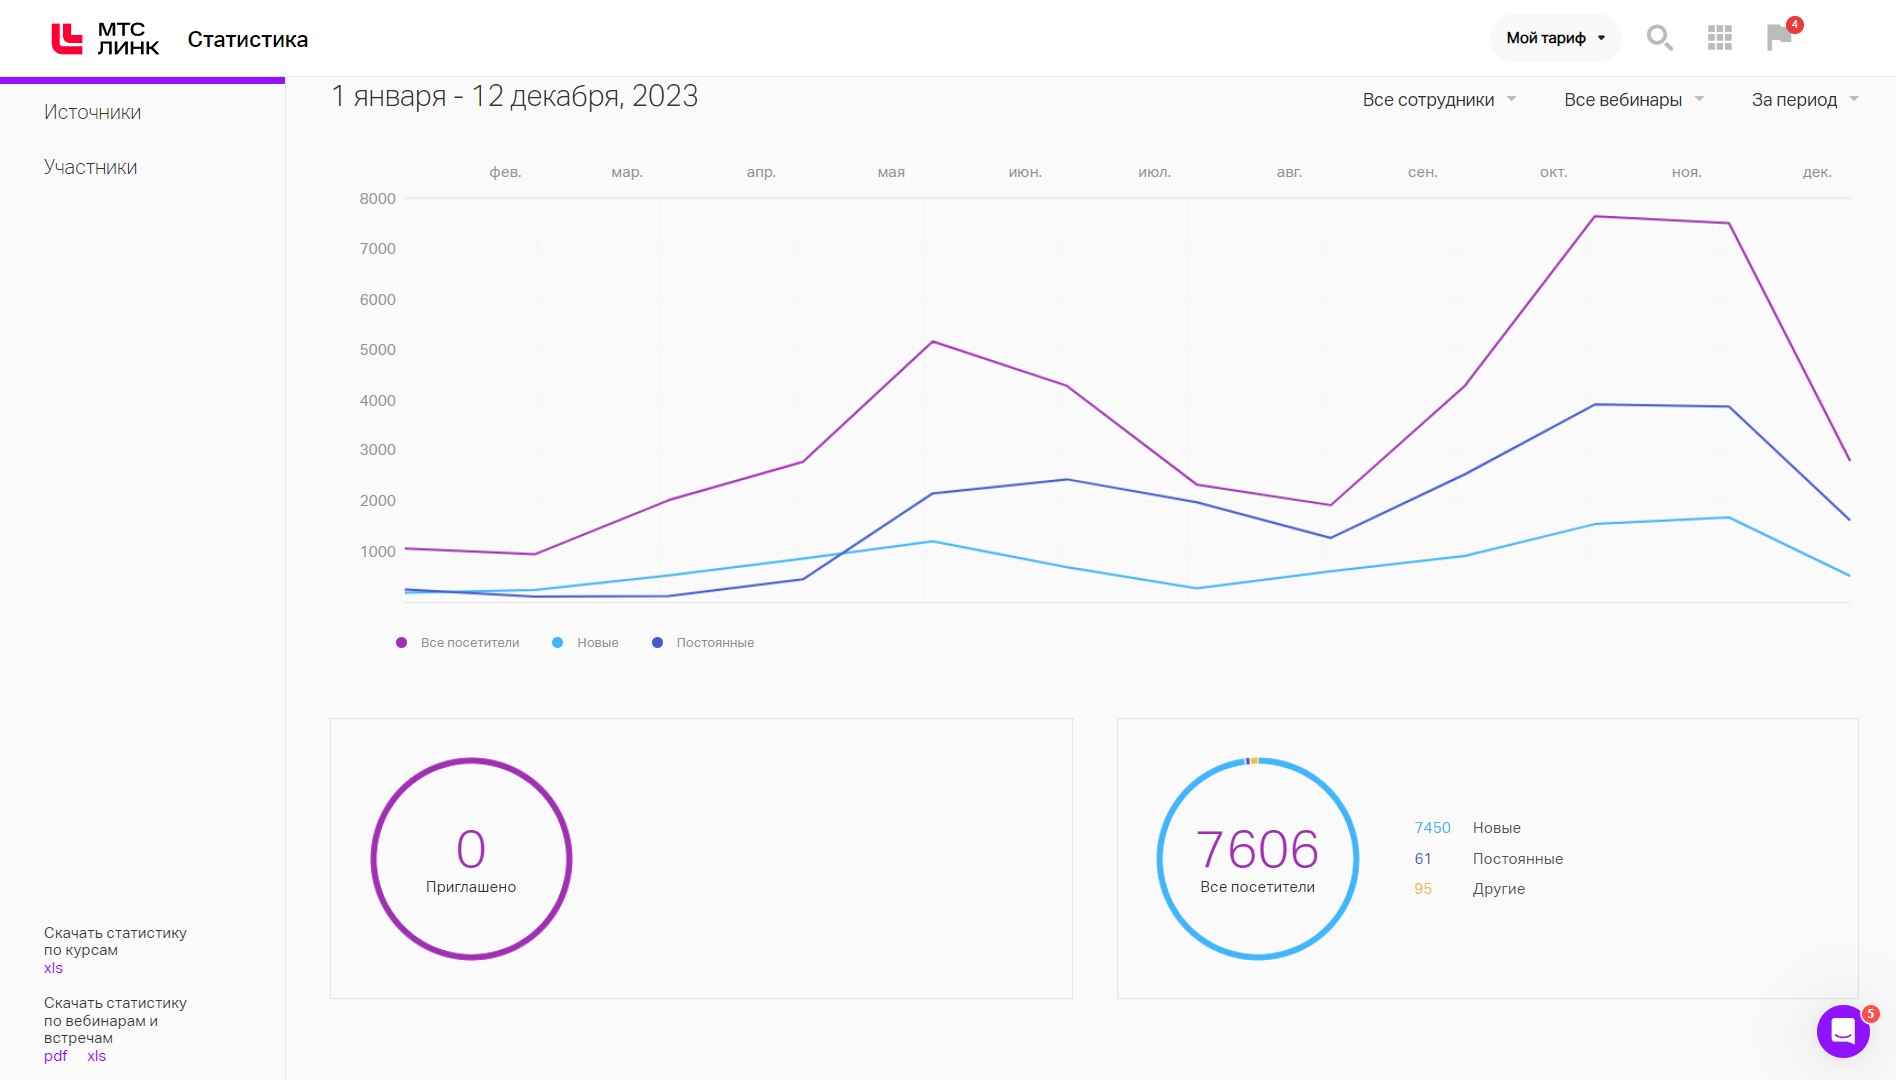The image size is (1896, 1080).
Task: Click the авг. month label
Action: tap(1289, 172)
